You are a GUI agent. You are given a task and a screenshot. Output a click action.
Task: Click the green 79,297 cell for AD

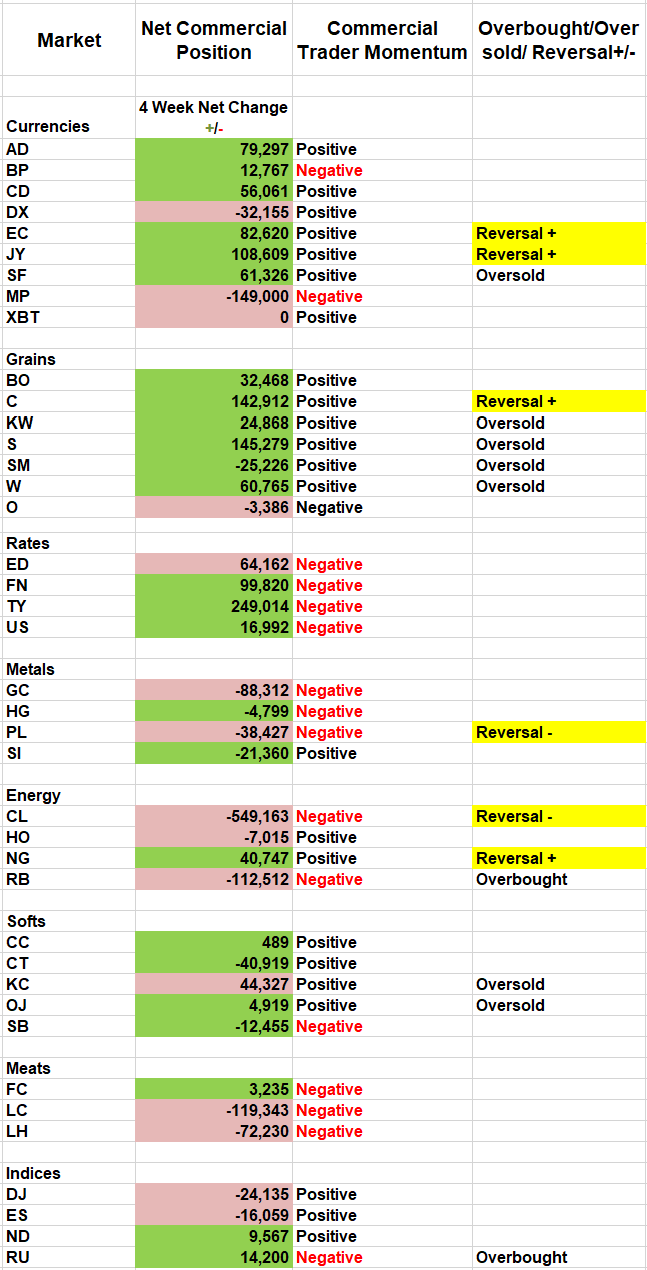coord(214,149)
